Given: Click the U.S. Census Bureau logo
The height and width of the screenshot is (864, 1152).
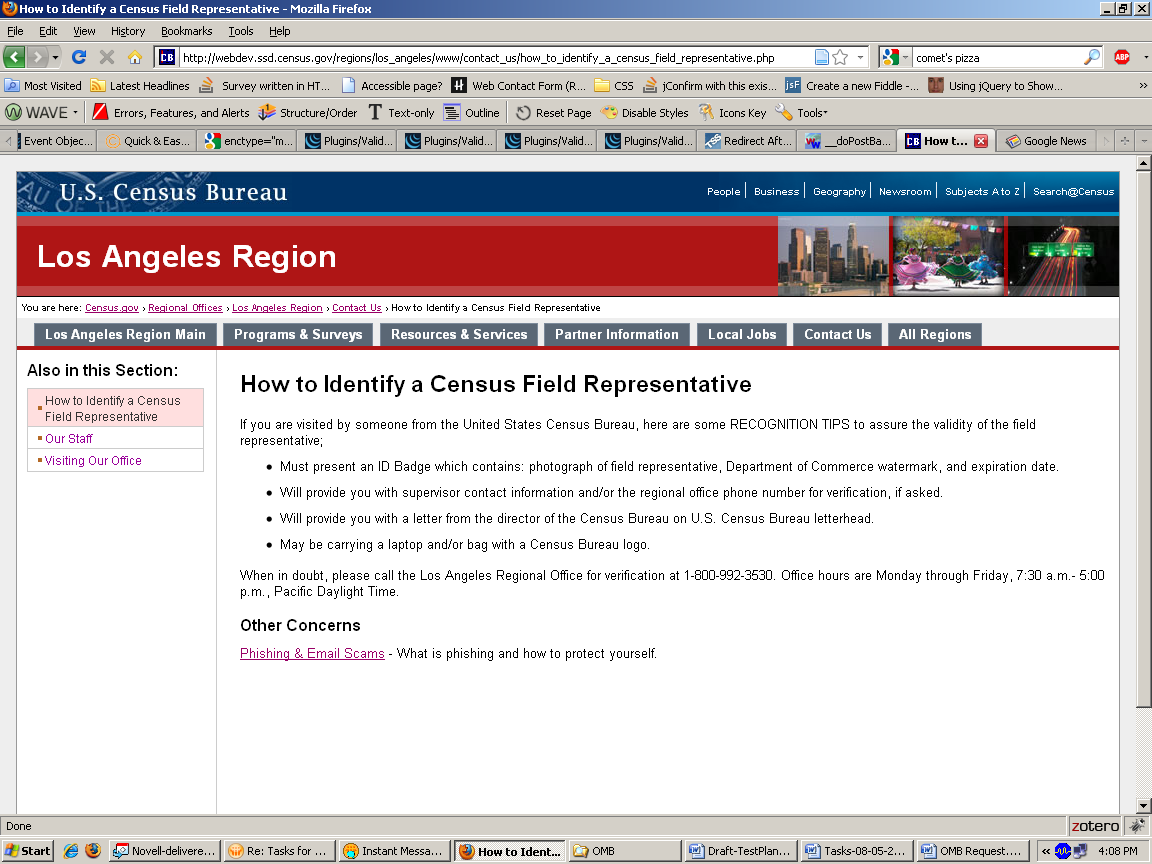Looking at the screenshot, I should click(173, 192).
